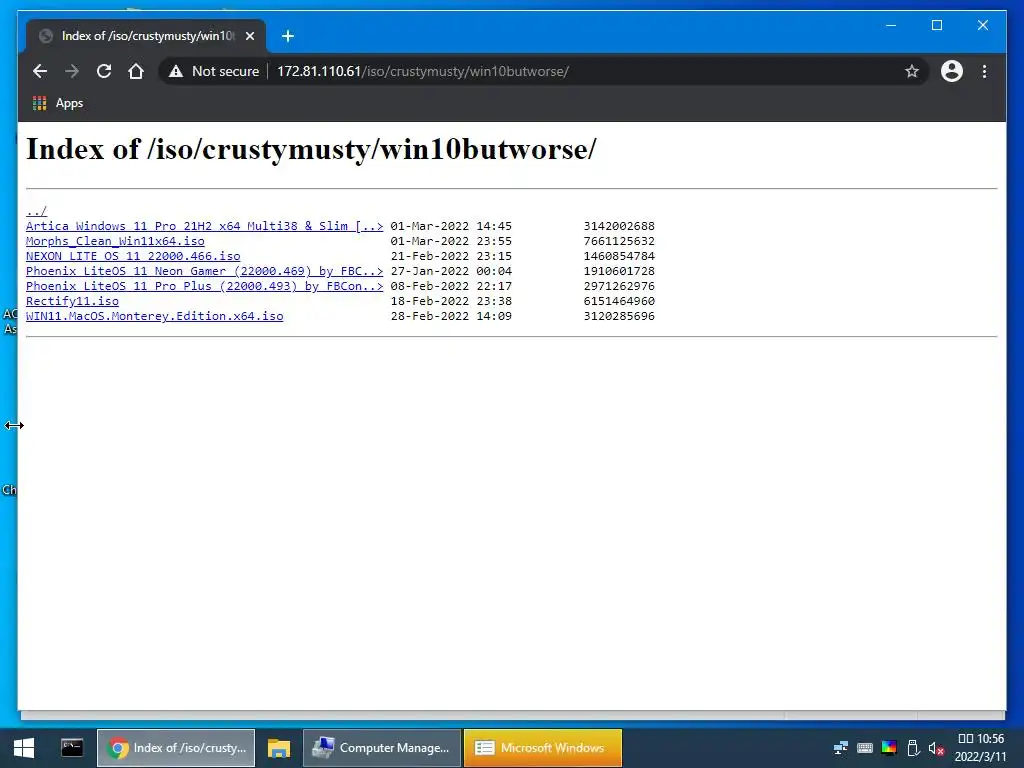Open the Windows Start menu
The image size is (1024, 768).
pos(24,748)
